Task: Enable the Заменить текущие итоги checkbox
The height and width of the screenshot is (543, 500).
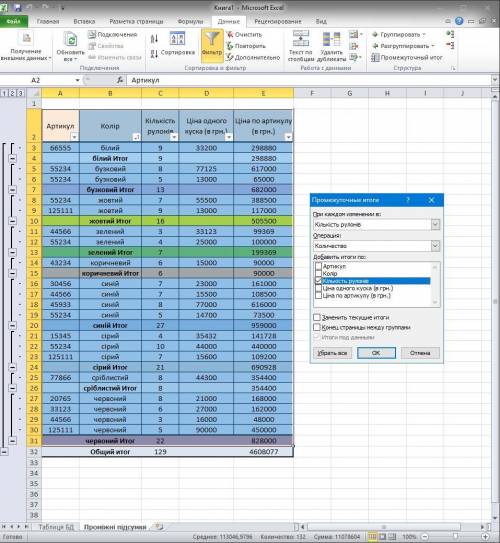Action: (x=316, y=317)
